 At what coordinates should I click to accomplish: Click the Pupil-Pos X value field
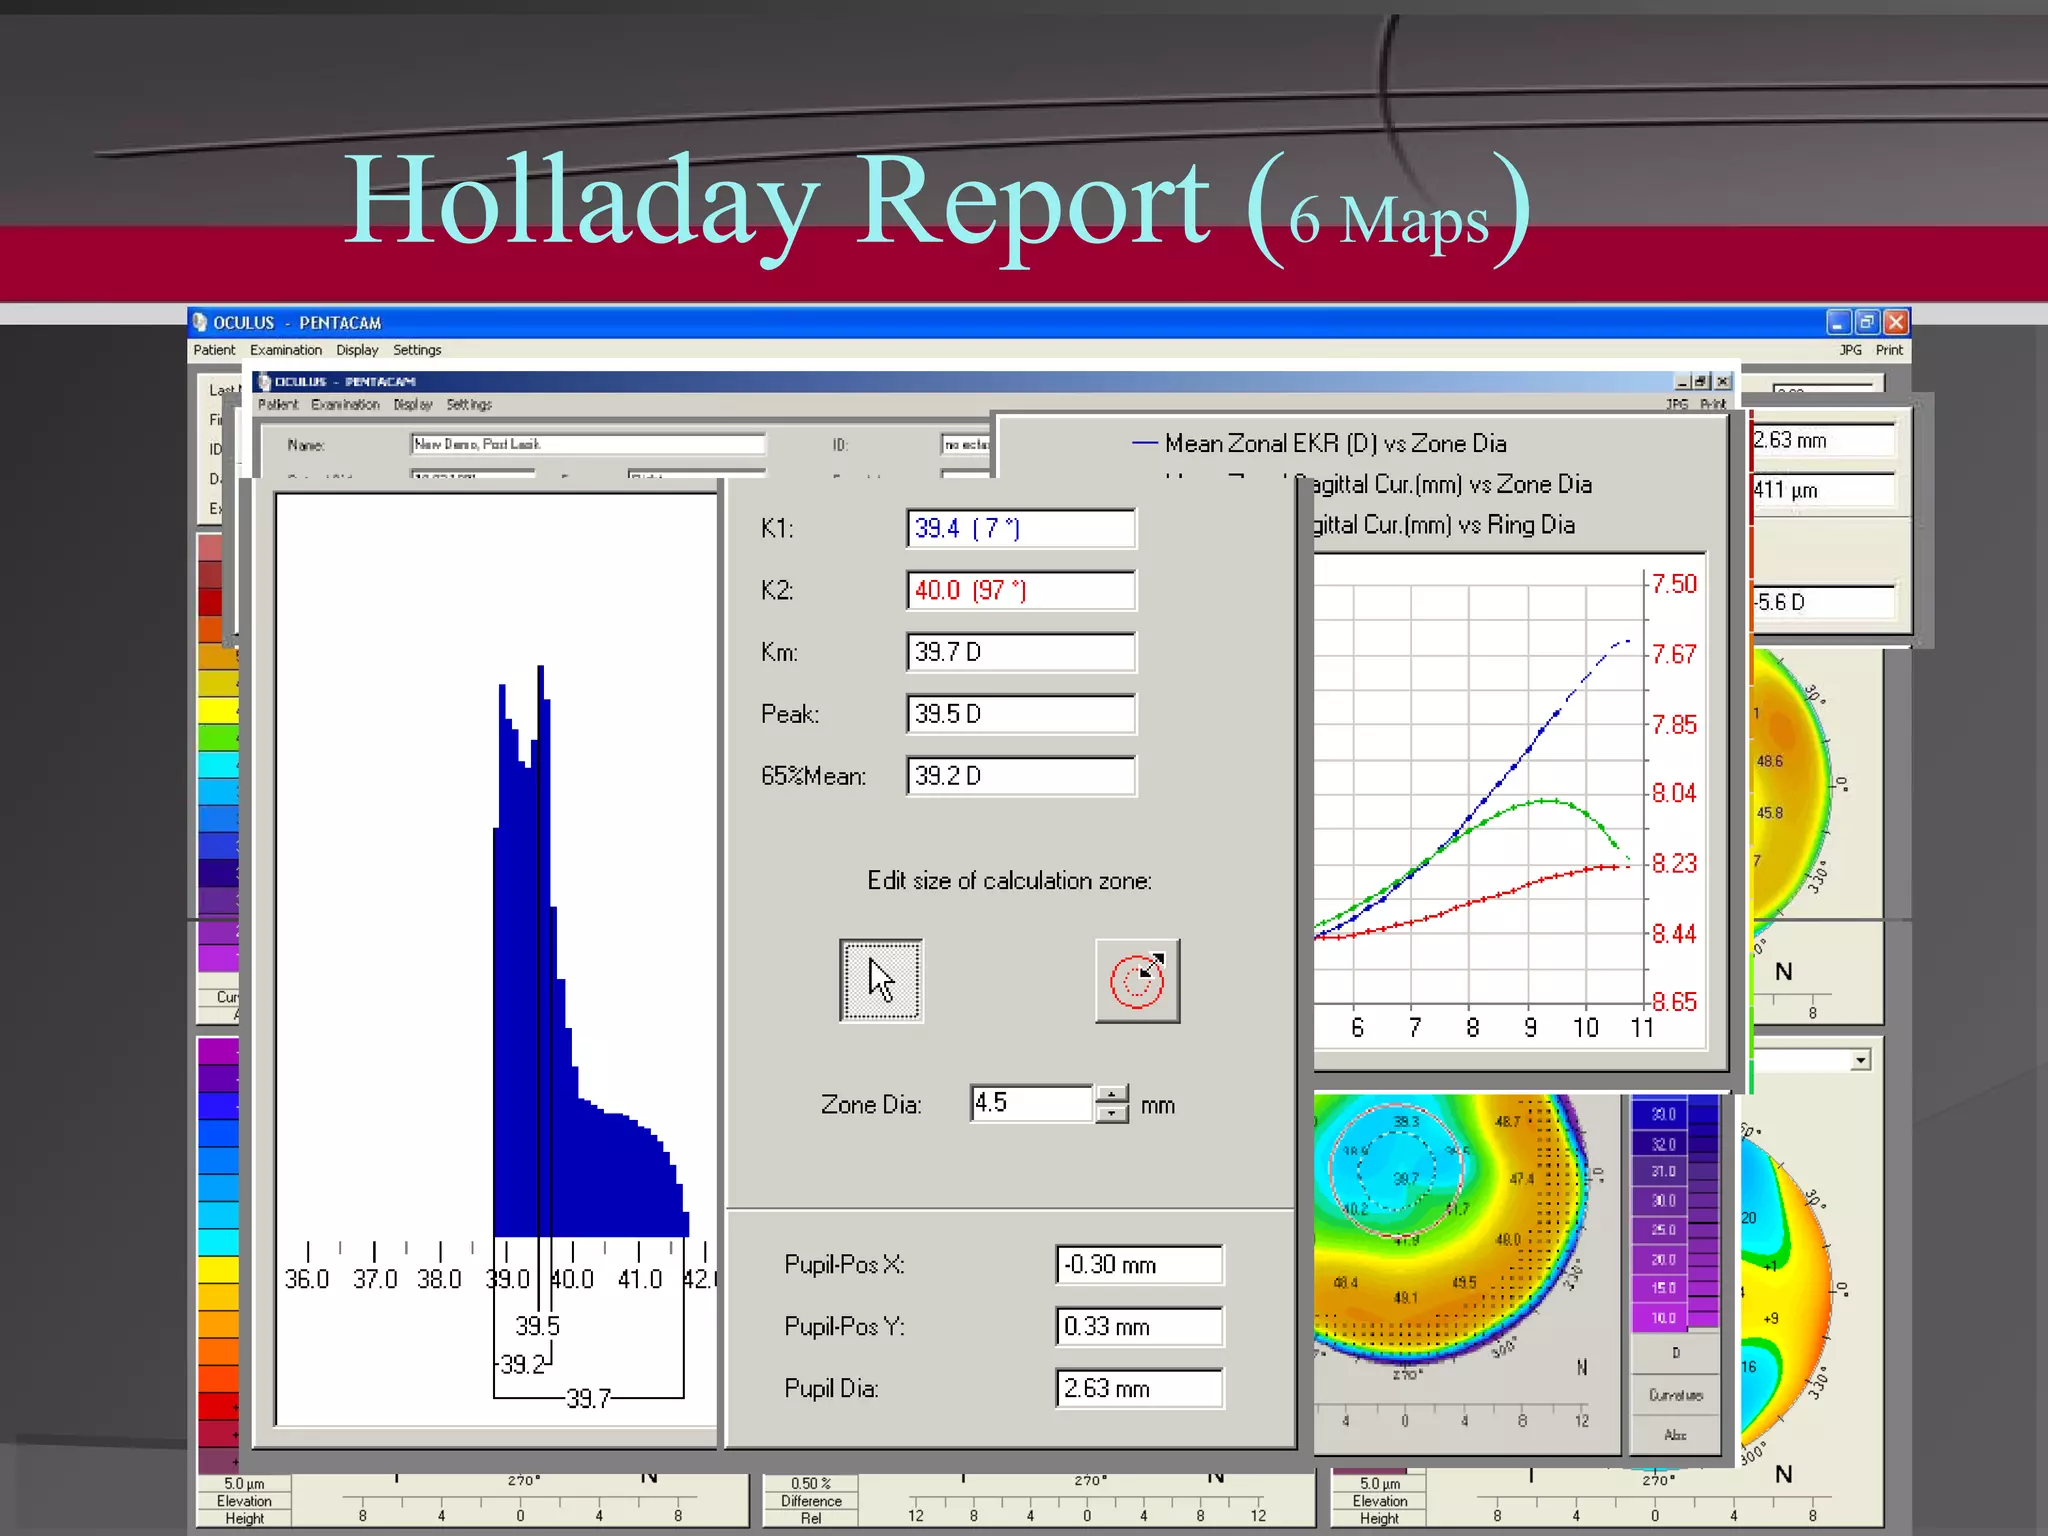click(1138, 1265)
